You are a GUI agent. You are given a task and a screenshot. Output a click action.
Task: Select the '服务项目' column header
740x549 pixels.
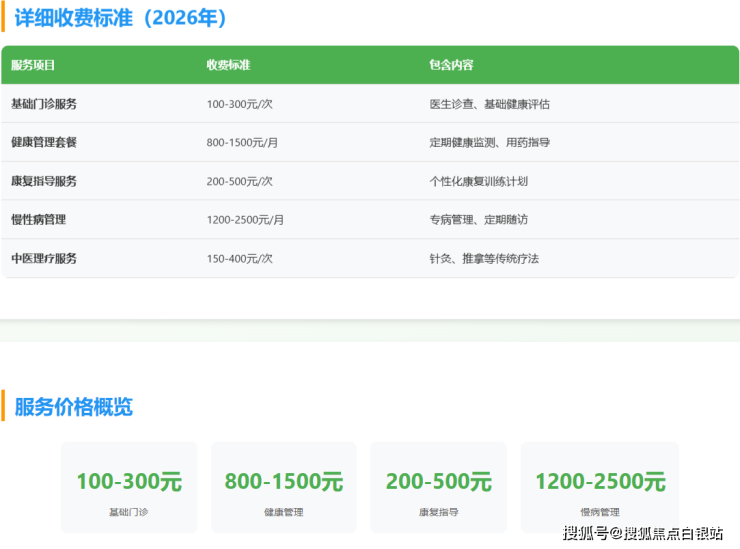coord(33,65)
